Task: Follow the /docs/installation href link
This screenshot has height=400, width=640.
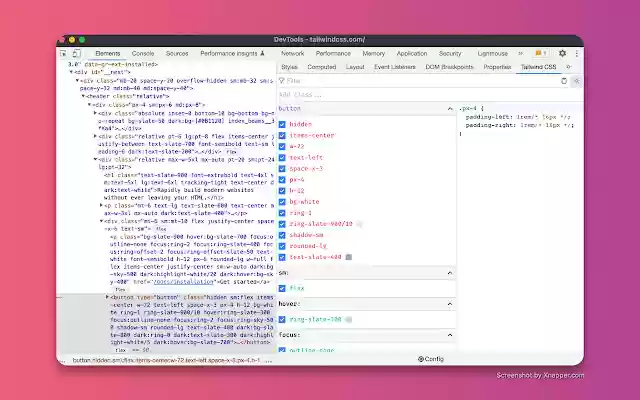Action: pyautogui.click(x=183, y=282)
